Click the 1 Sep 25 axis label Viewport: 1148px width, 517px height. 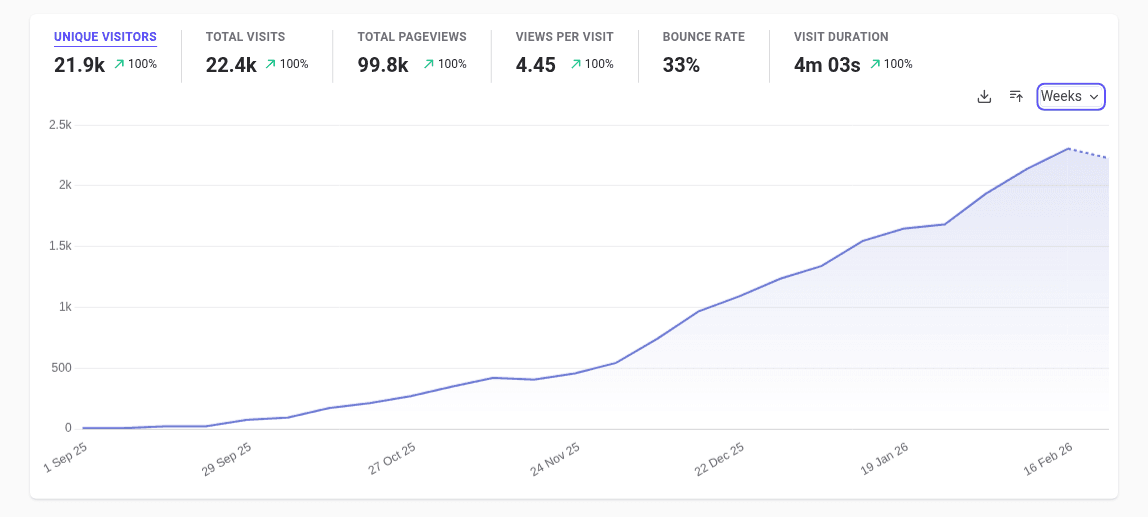coord(67,457)
